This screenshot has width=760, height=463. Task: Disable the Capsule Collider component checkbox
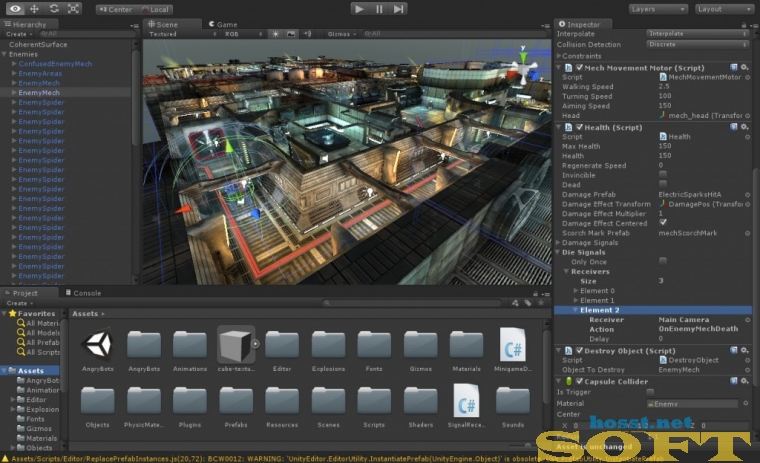click(x=579, y=382)
